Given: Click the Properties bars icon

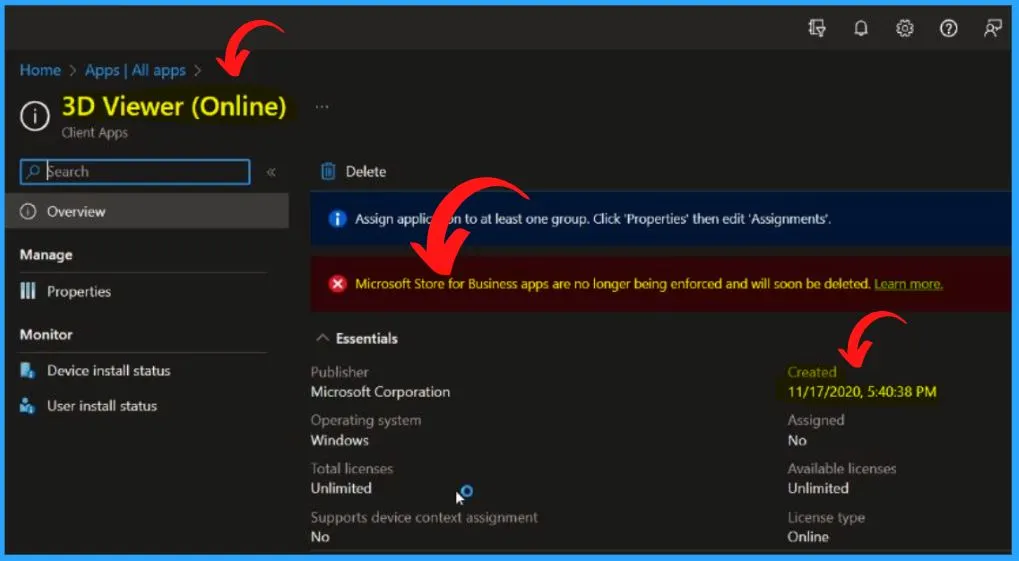Looking at the screenshot, I should [28, 291].
